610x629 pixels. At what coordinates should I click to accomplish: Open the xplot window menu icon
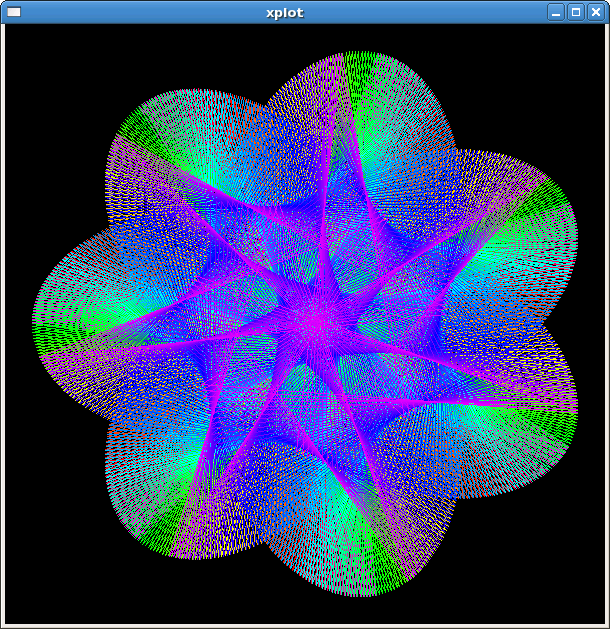(14, 12)
